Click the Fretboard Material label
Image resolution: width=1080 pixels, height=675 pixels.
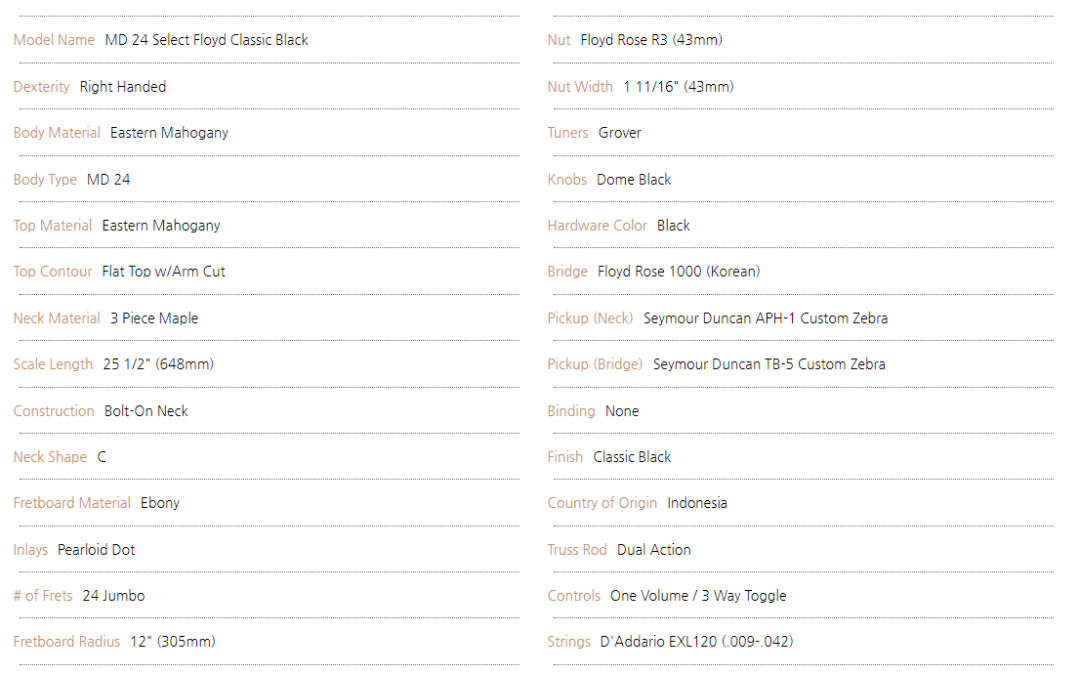point(72,503)
